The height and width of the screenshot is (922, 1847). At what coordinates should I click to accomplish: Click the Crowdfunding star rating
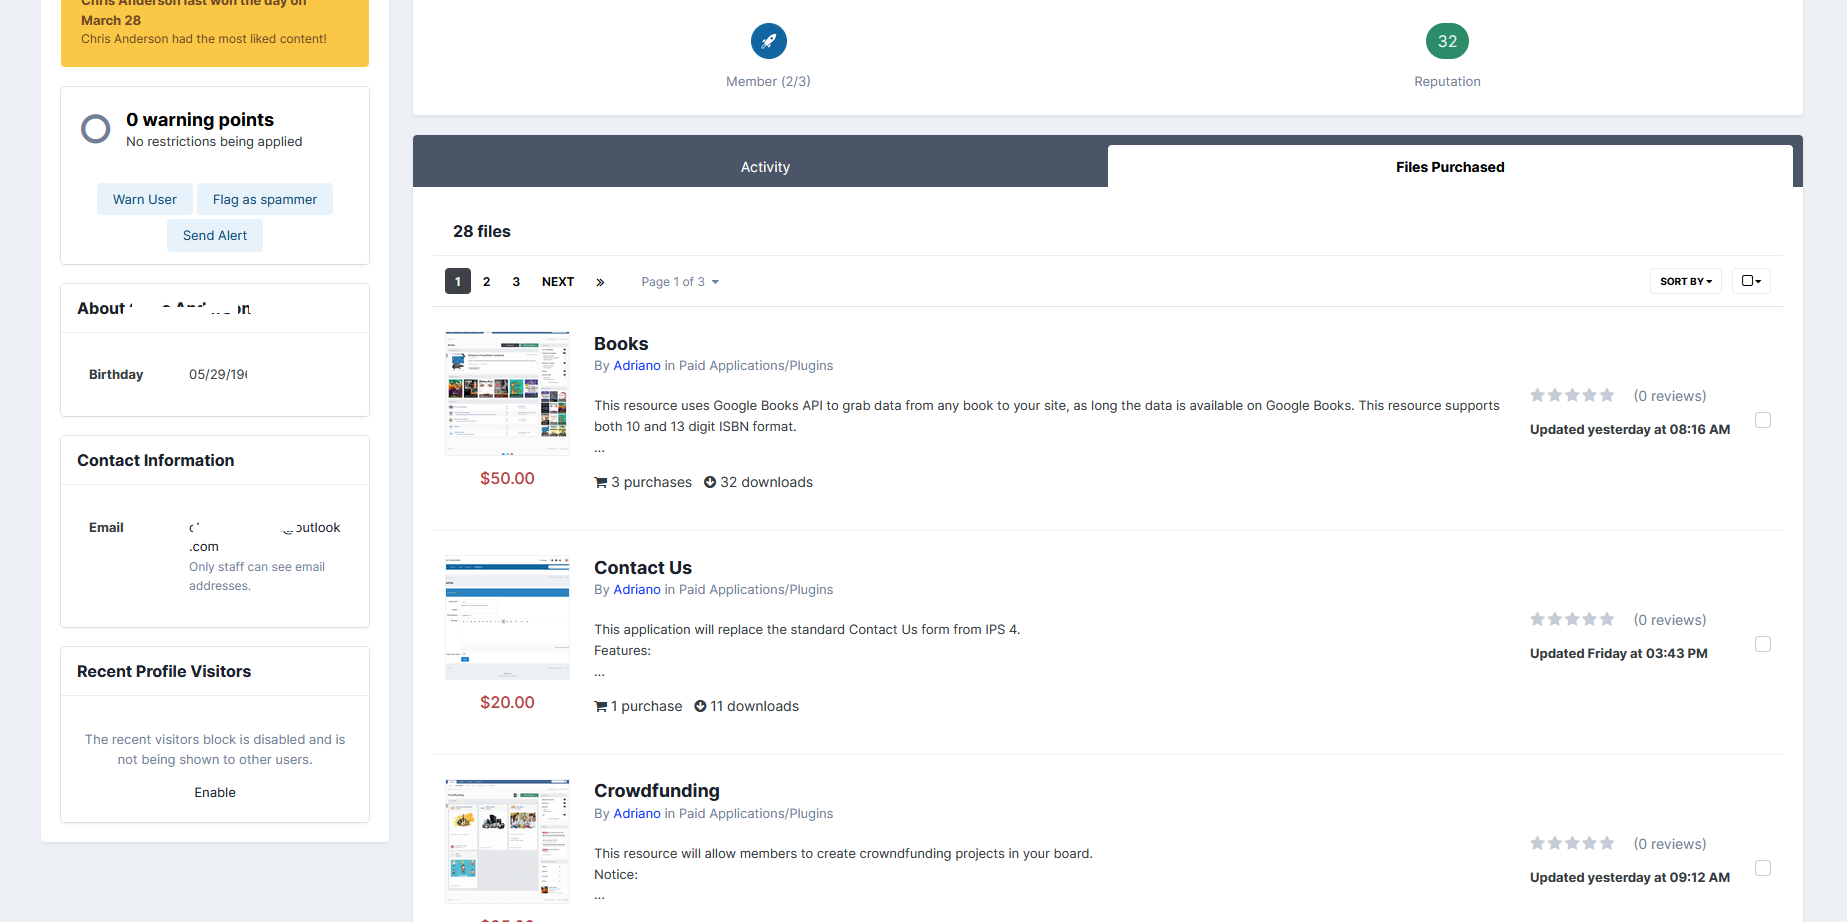pos(1572,844)
